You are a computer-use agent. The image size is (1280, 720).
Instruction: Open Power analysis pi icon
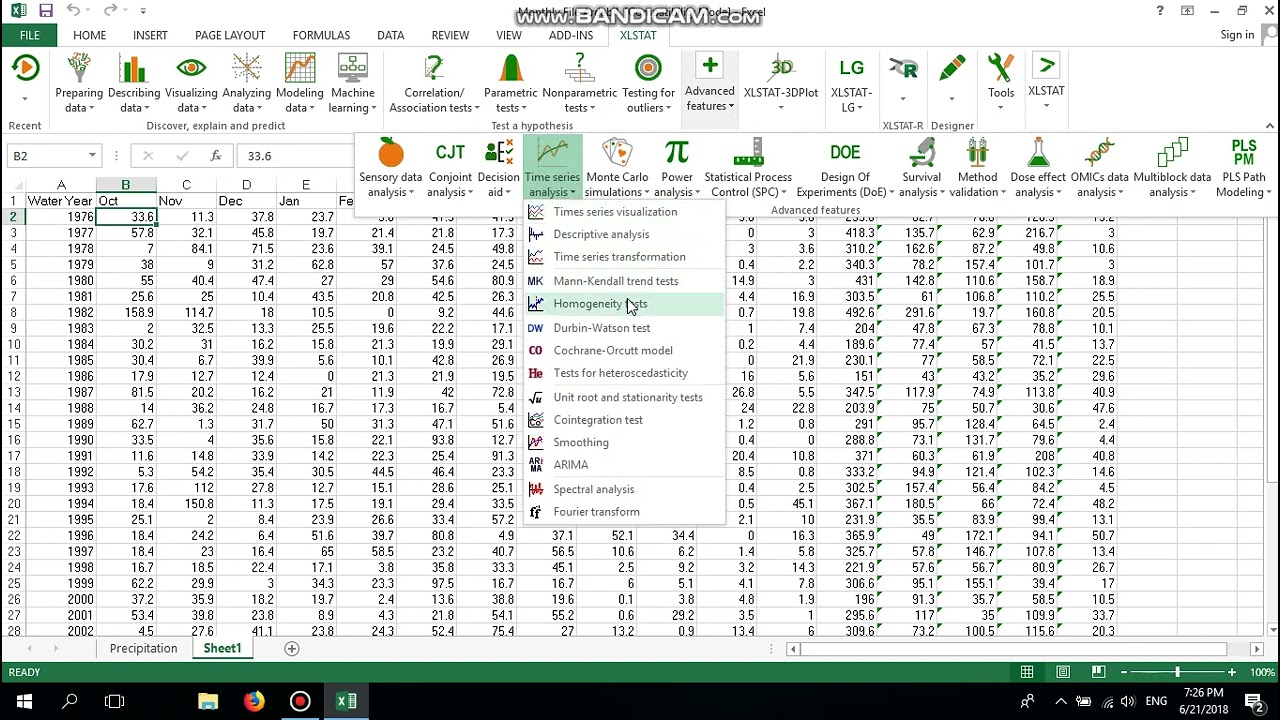coord(677,152)
